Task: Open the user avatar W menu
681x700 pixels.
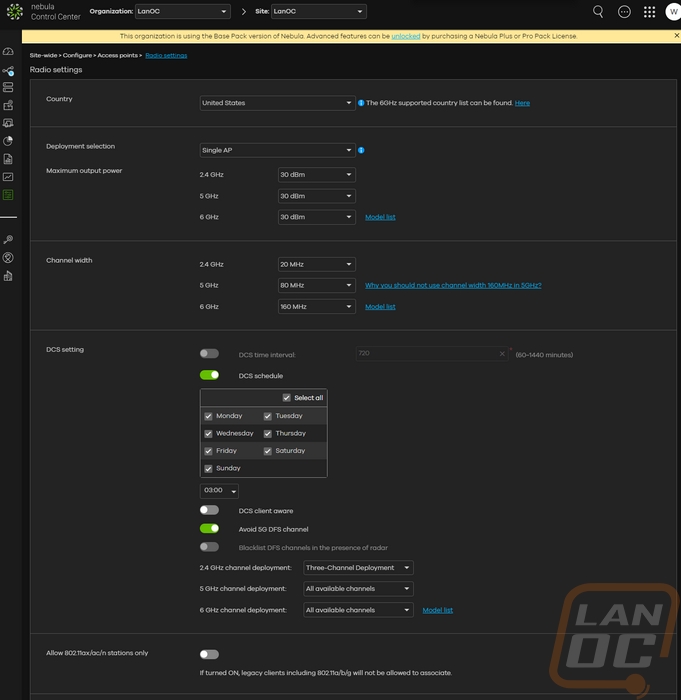Action: coord(673,12)
